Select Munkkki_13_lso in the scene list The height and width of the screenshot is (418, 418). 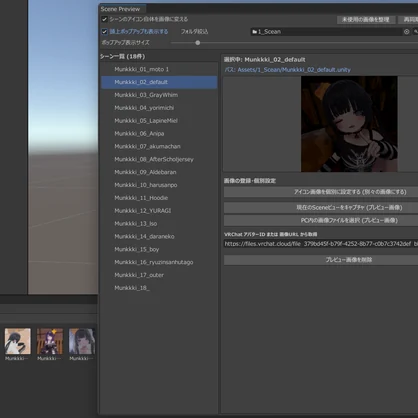pyautogui.click(x=159, y=224)
